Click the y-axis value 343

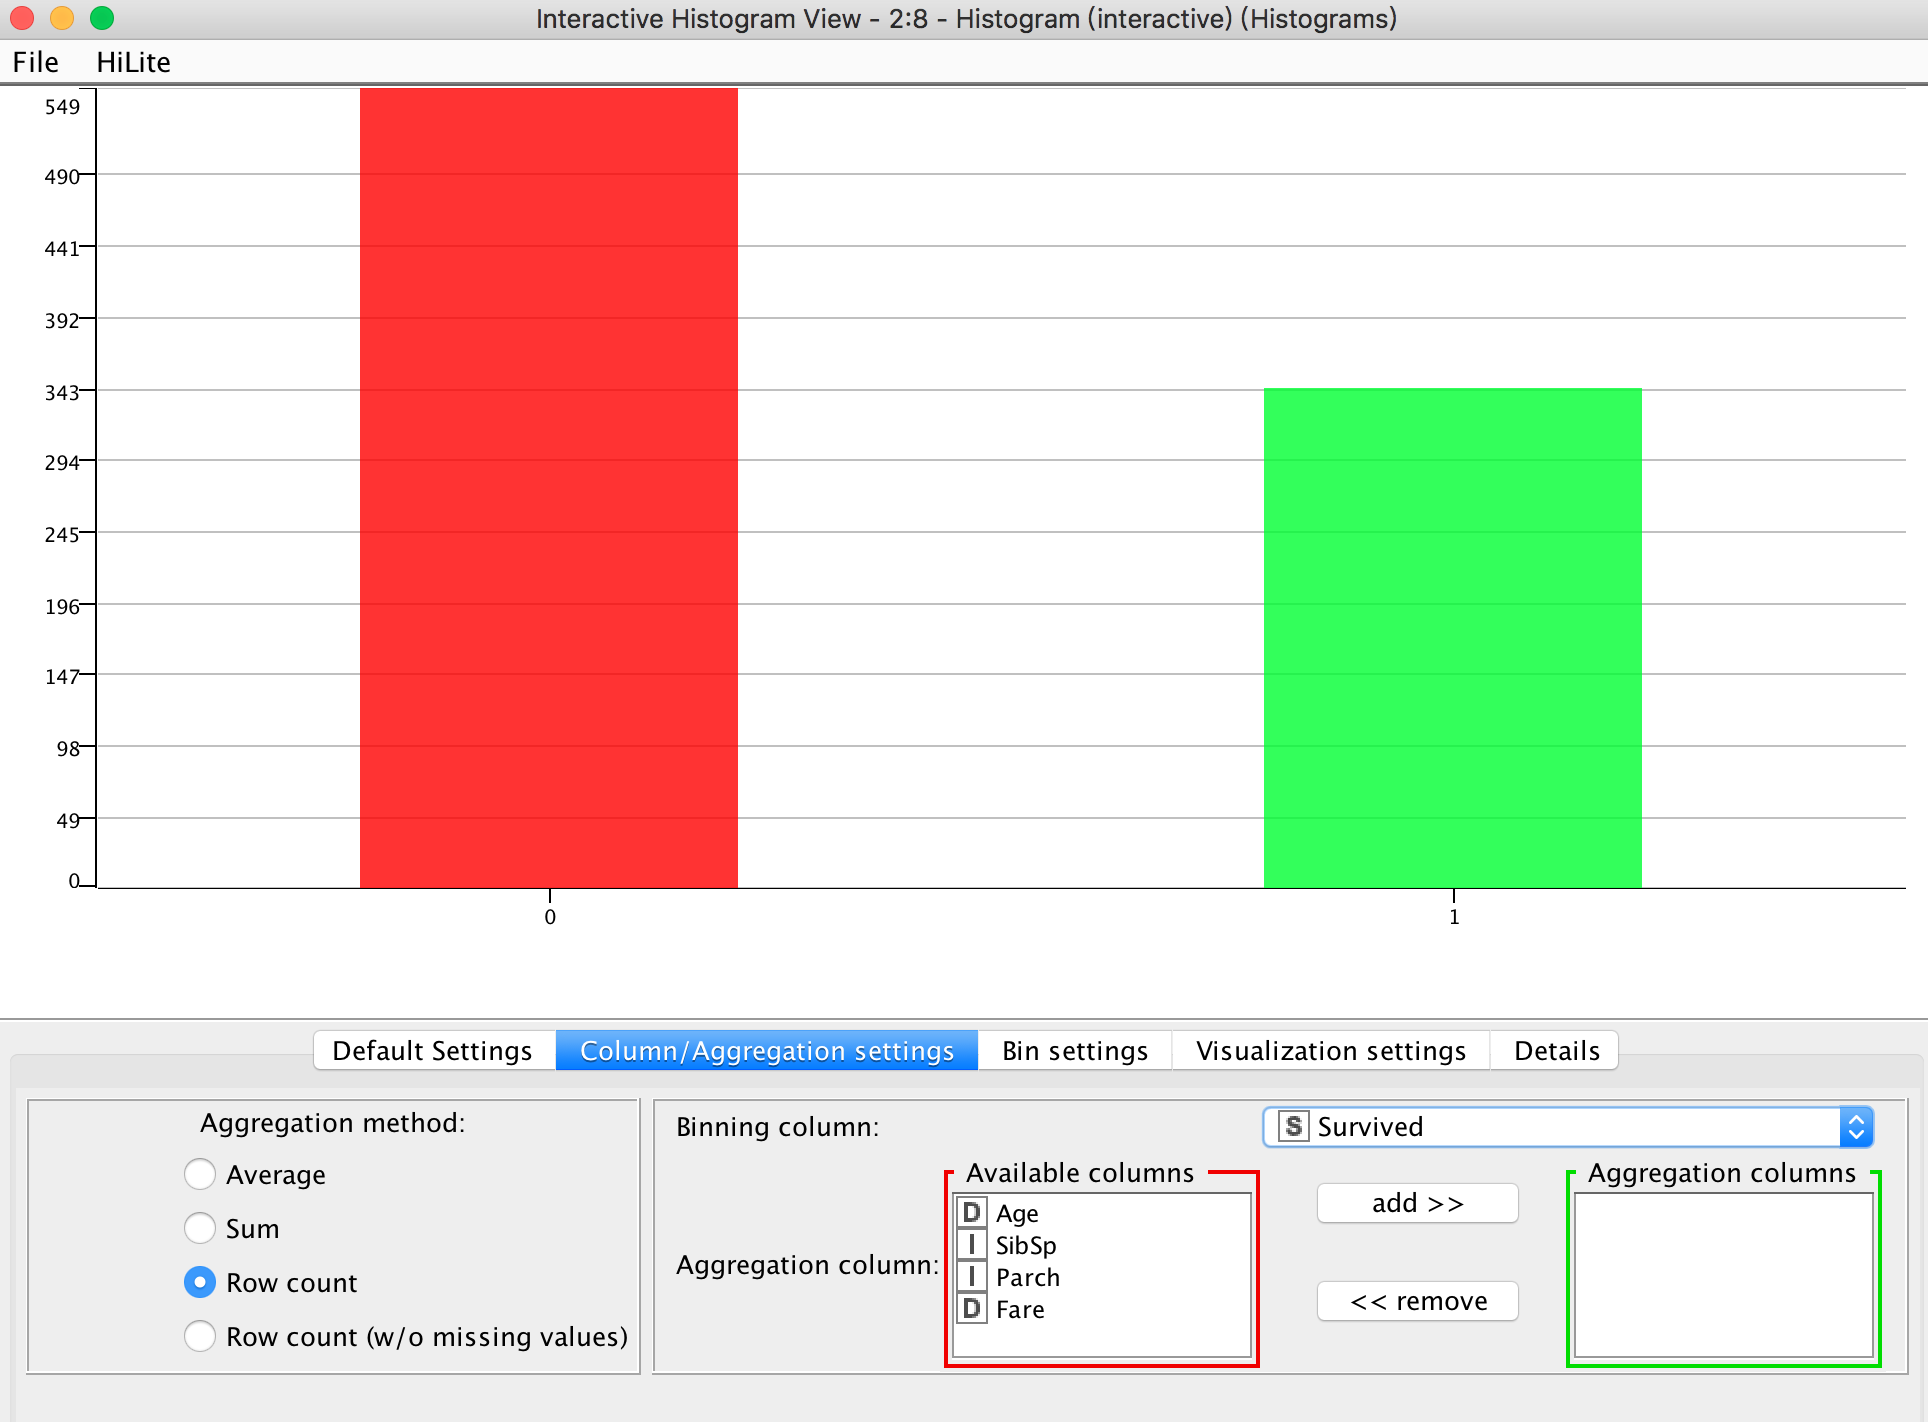click(x=62, y=393)
